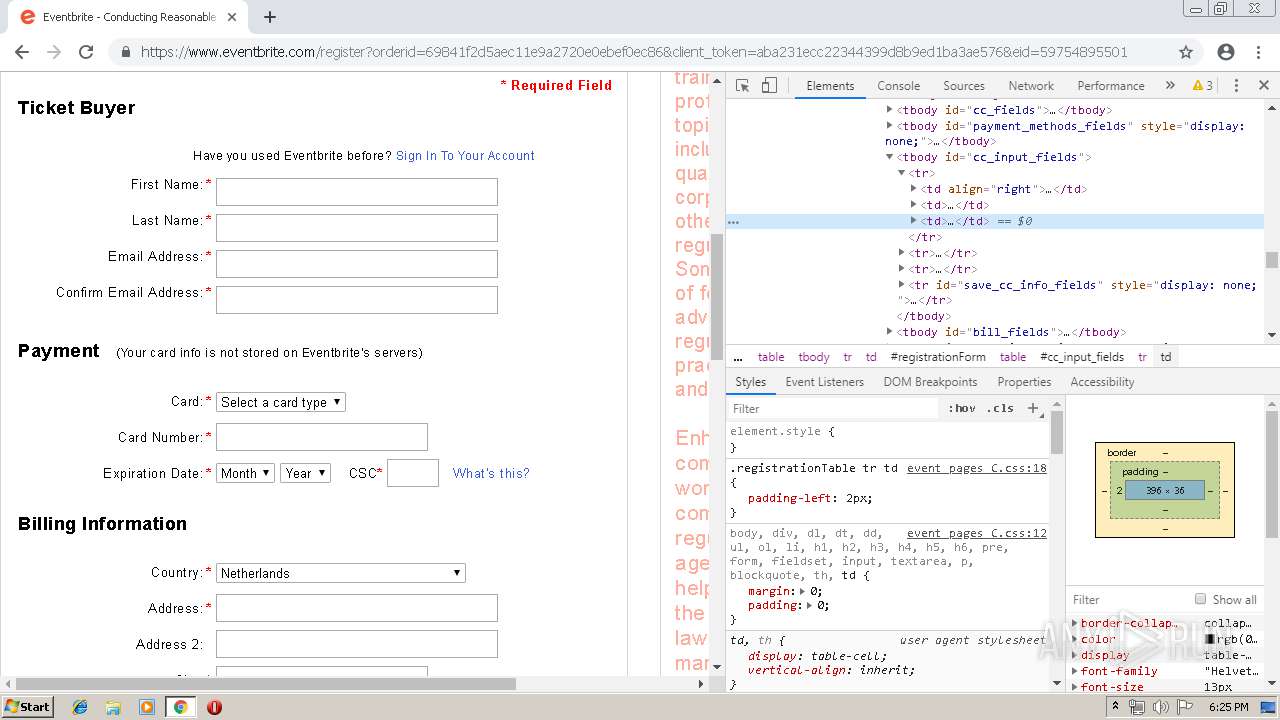Click the Chrome icon in the taskbar
Image resolution: width=1280 pixels, height=720 pixels.
tap(180, 707)
